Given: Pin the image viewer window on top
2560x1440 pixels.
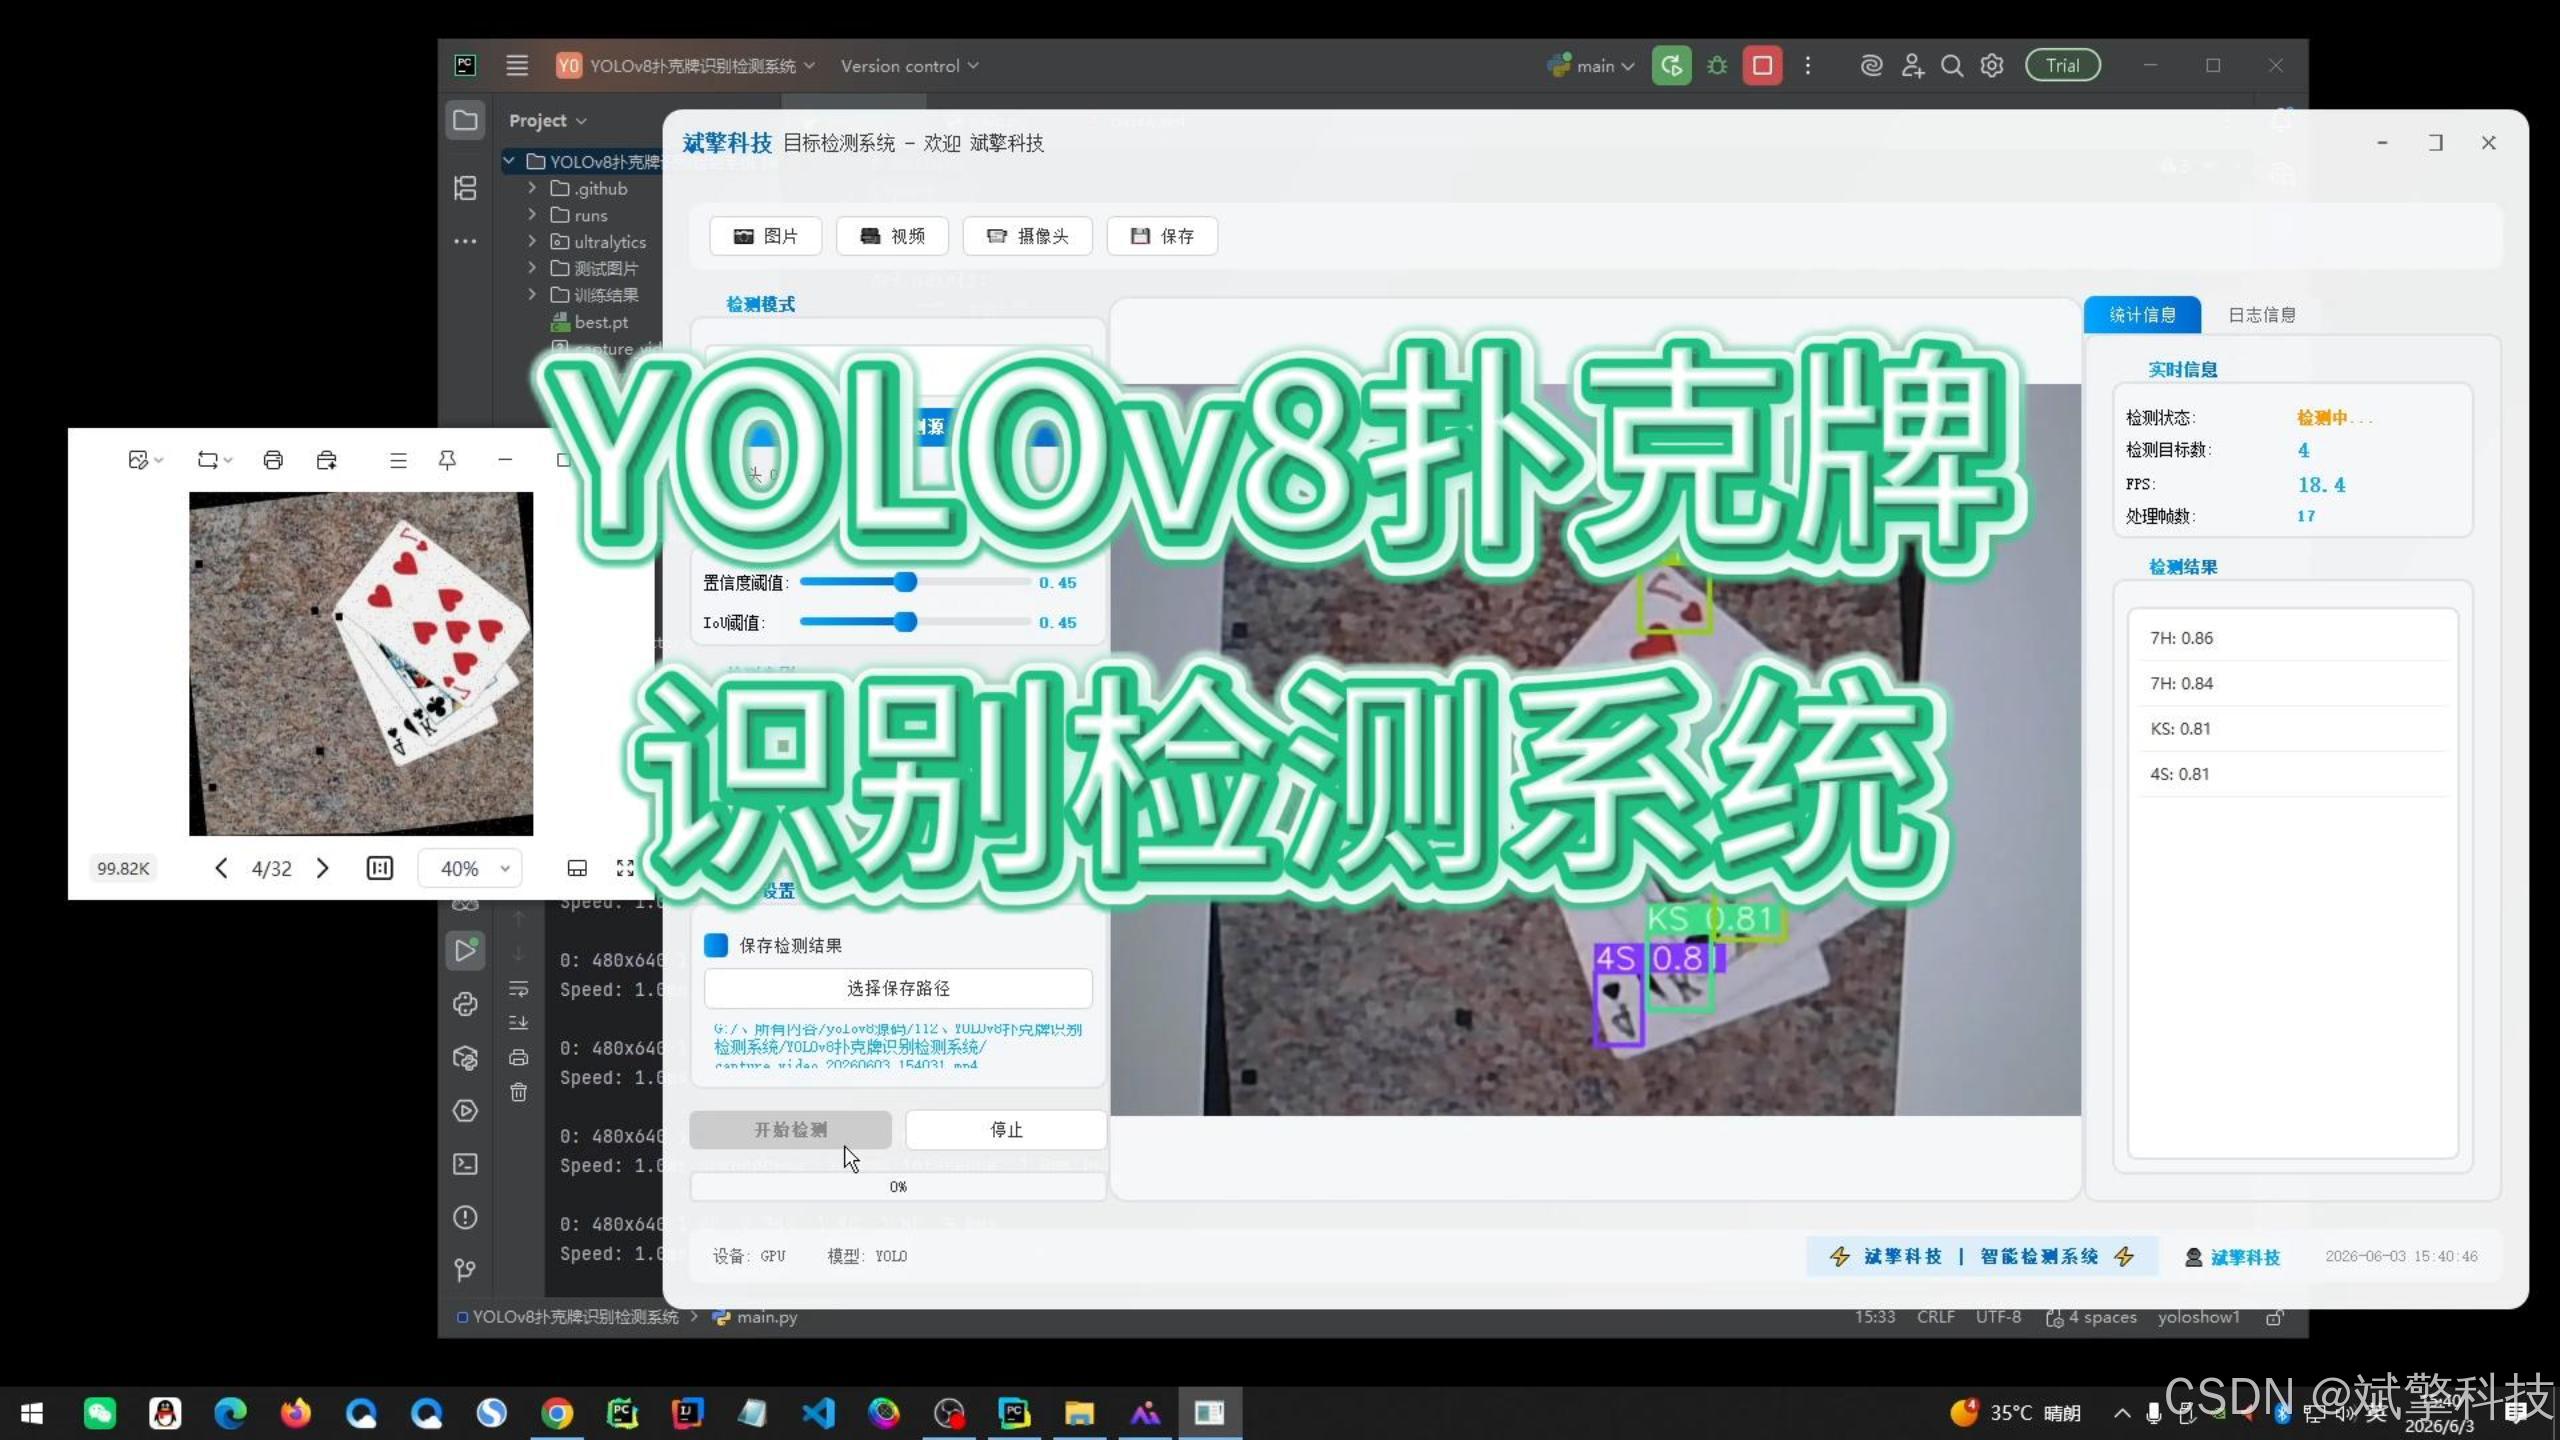Looking at the screenshot, I should tap(447, 460).
